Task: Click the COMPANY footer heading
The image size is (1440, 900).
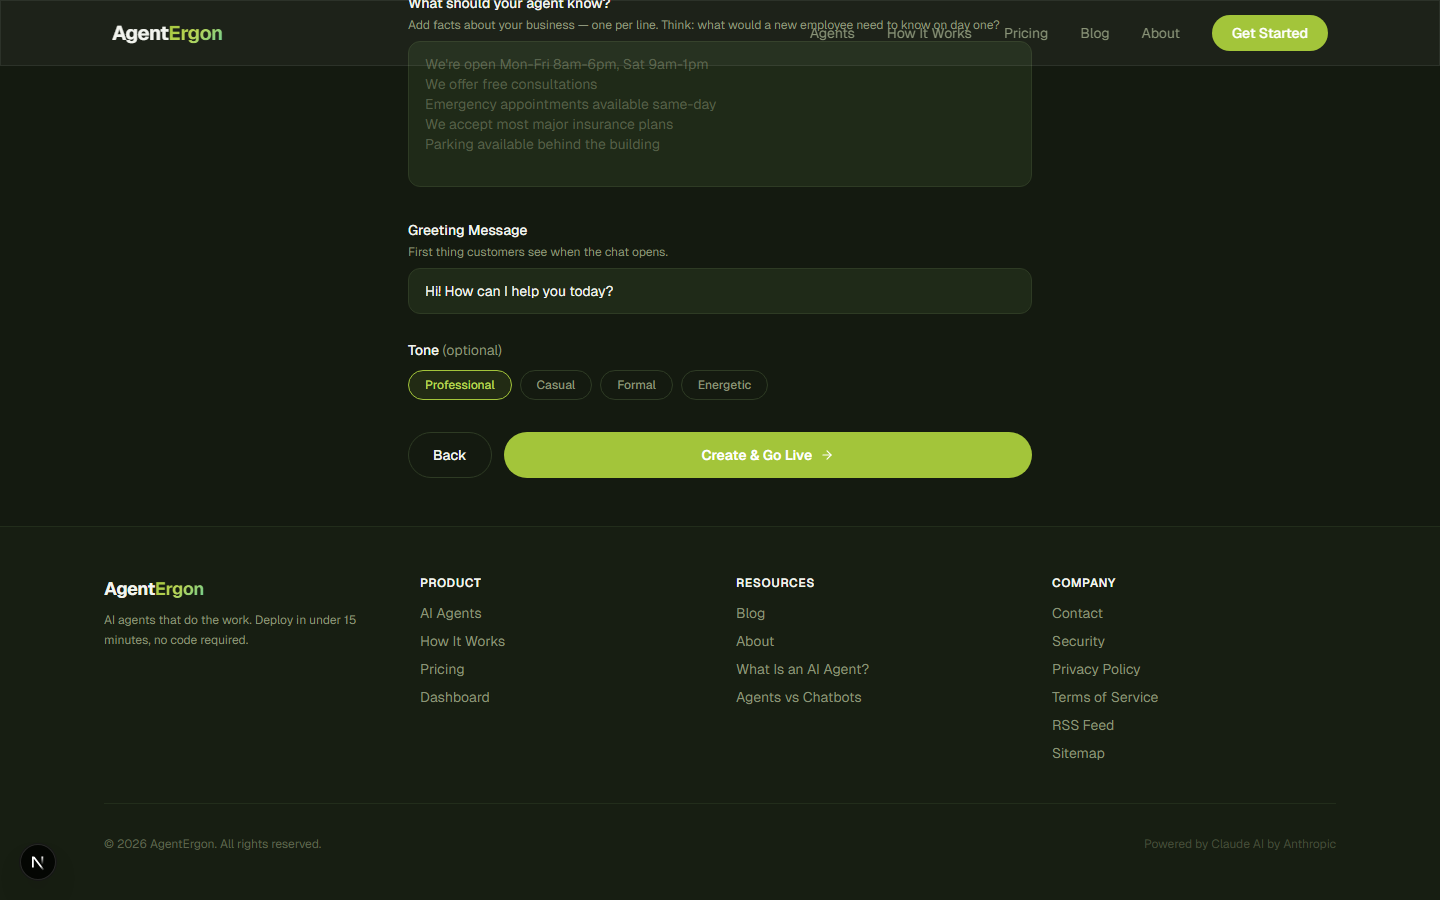Action: click(1084, 582)
